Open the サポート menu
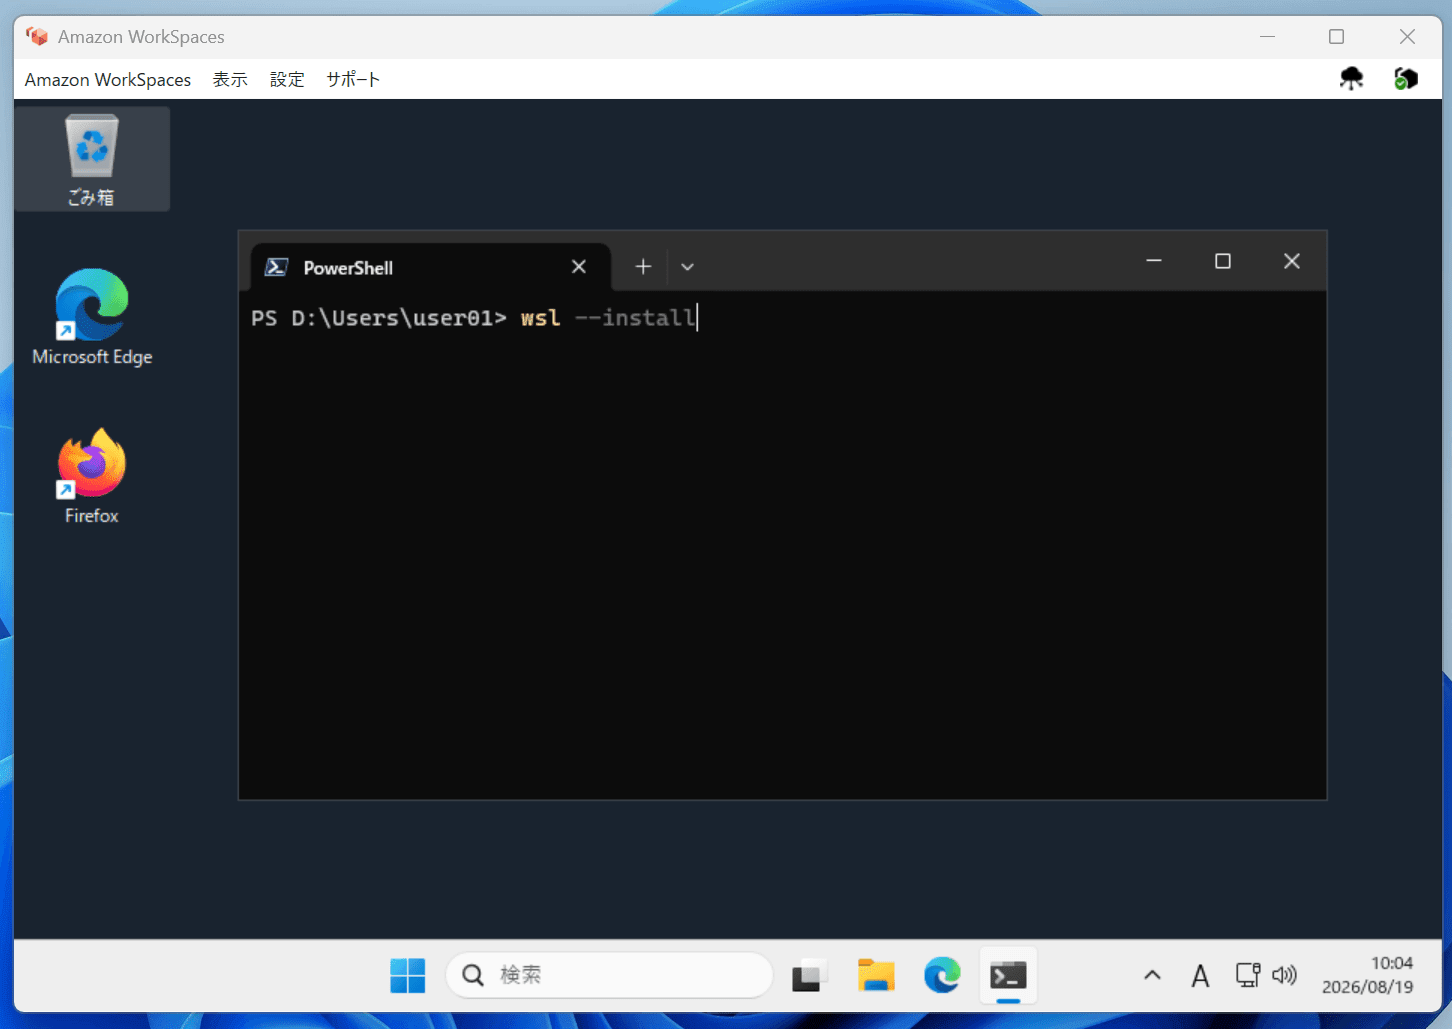 pyautogui.click(x=353, y=80)
